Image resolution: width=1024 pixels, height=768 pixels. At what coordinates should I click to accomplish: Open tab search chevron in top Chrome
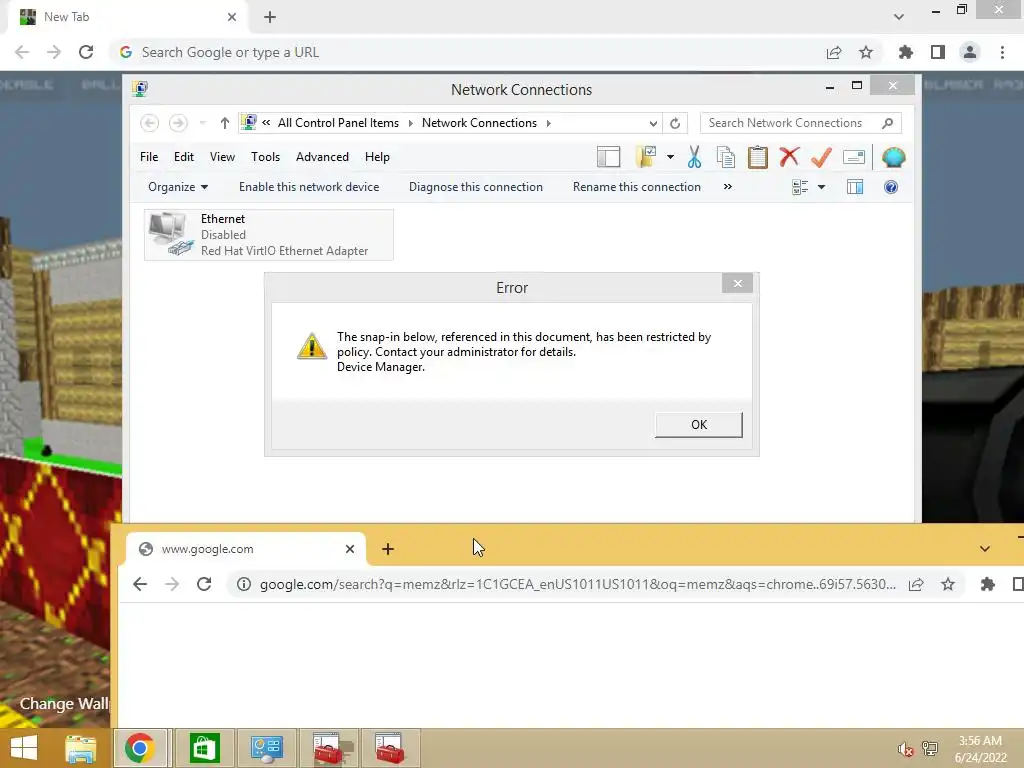click(899, 17)
